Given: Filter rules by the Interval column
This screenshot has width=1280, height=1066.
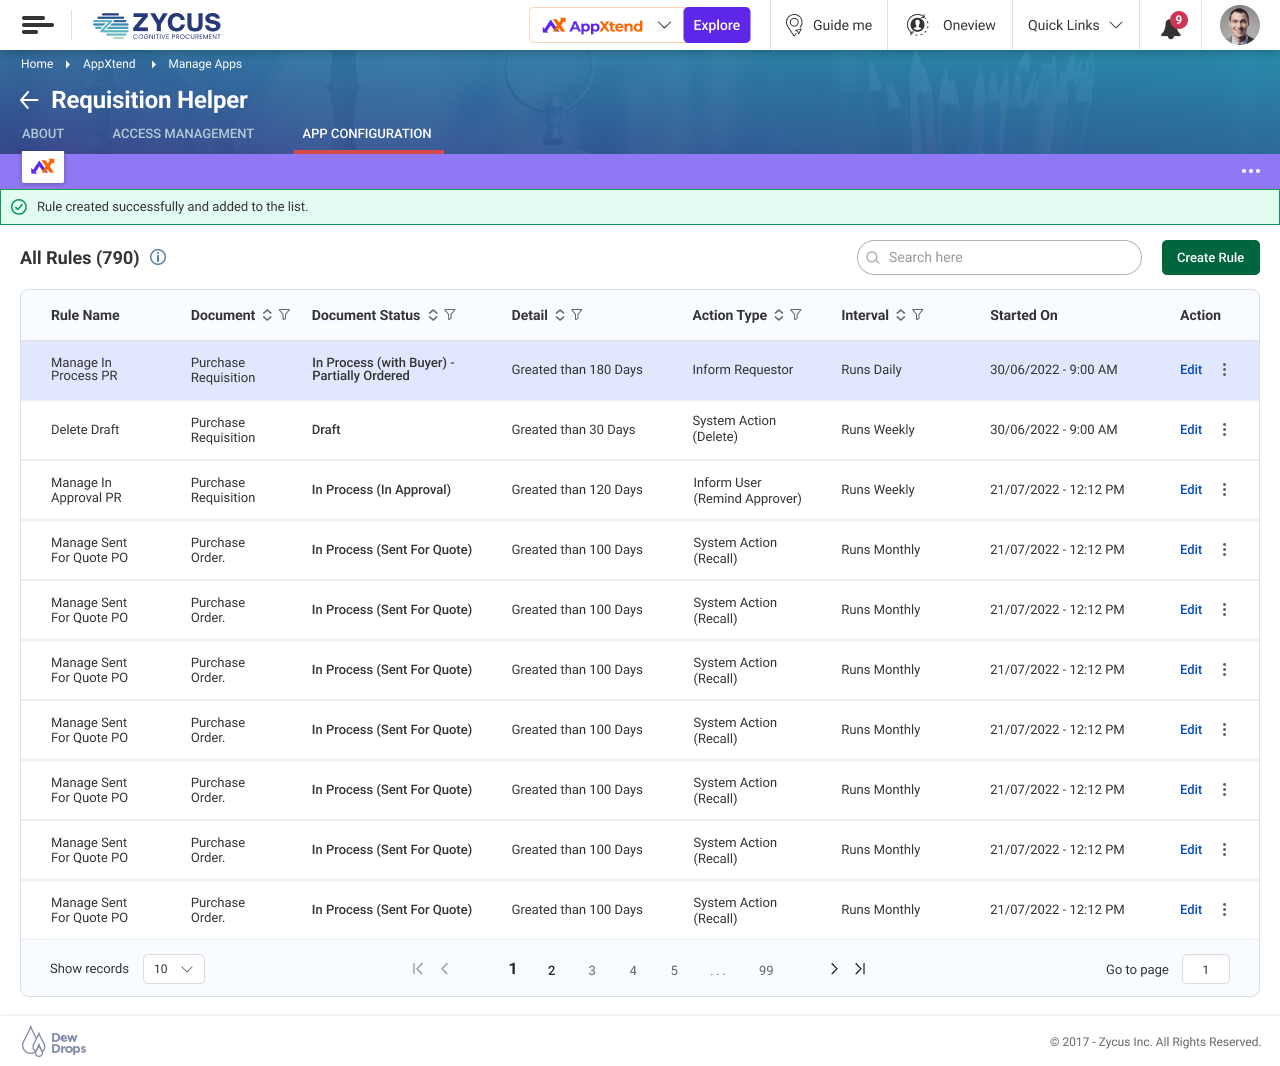Looking at the screenshot, I should click(918, 315).
